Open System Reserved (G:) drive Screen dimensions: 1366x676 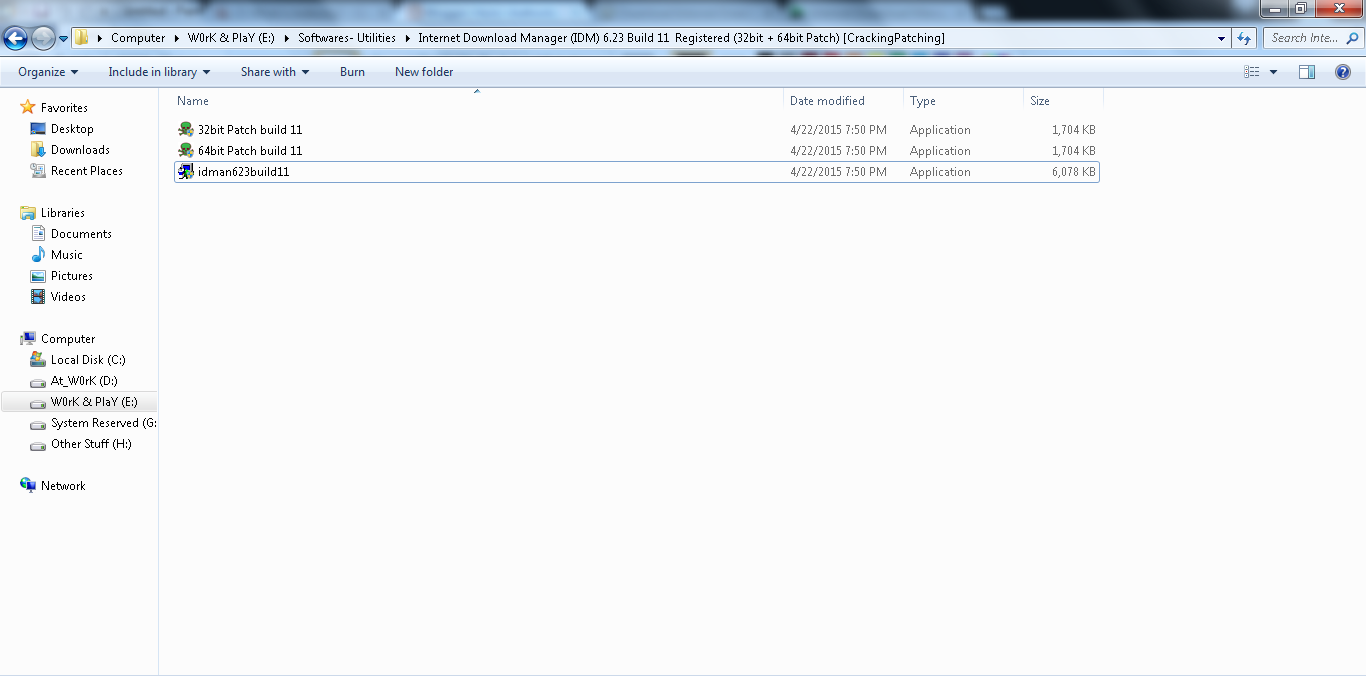[x=103, y=423]
